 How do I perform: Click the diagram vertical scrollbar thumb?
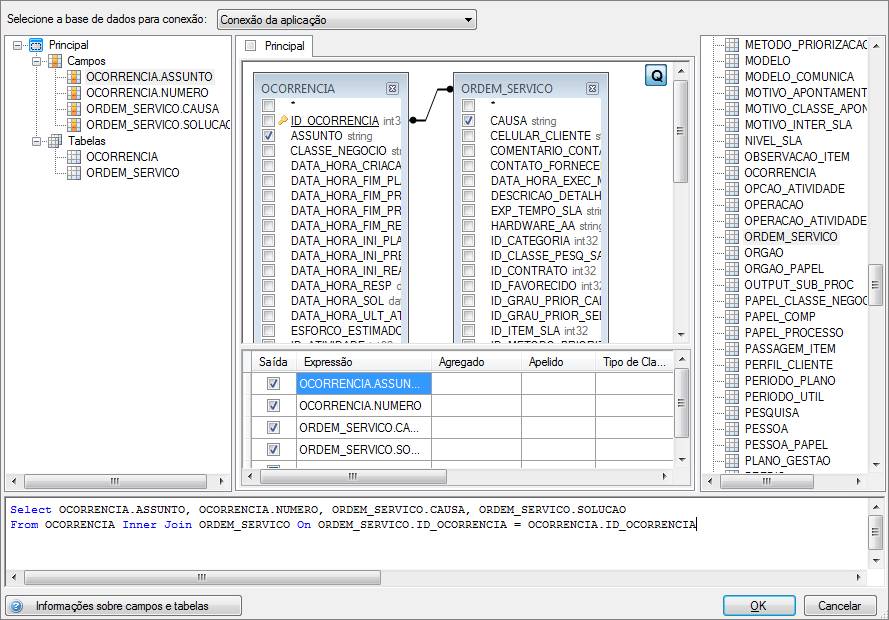click(680, 131)
